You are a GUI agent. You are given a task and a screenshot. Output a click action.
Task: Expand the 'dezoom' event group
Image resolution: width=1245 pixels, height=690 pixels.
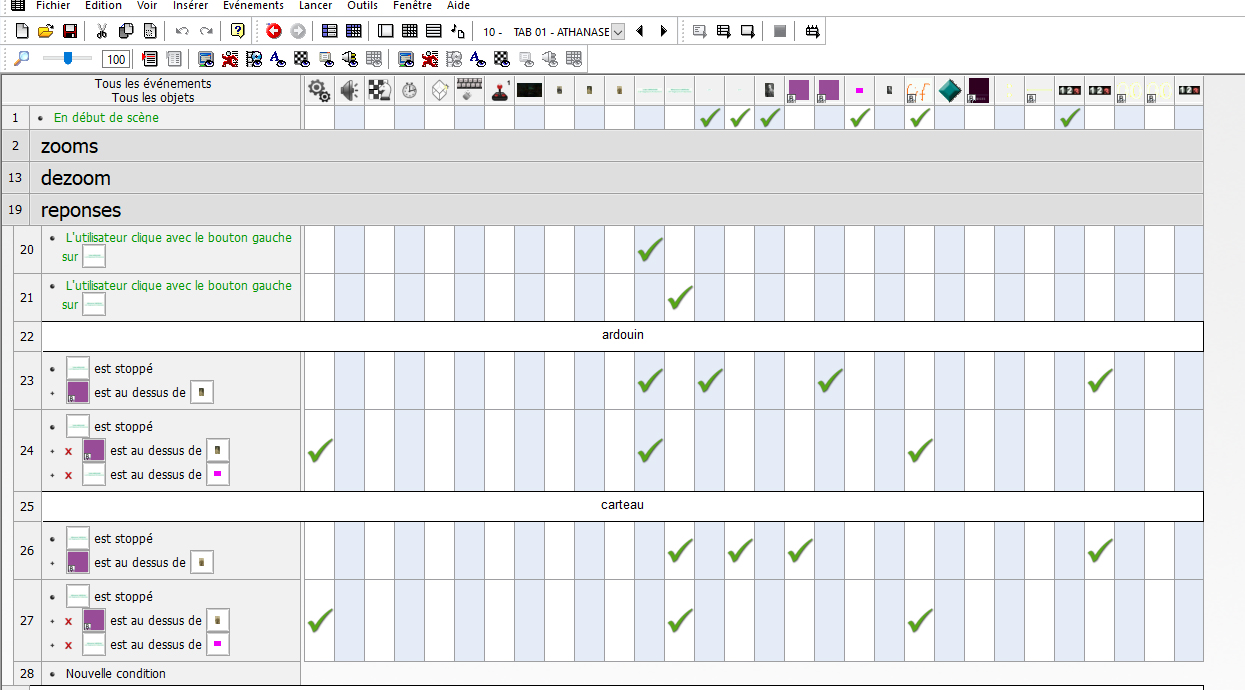click(x=75, y=178)
